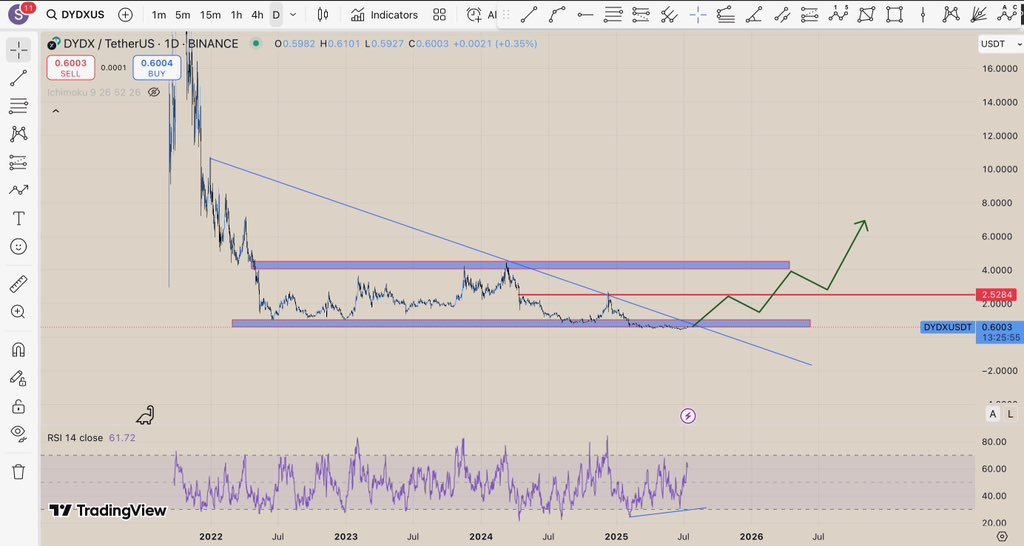Open the layout templates grid icon

coord(439,15)
